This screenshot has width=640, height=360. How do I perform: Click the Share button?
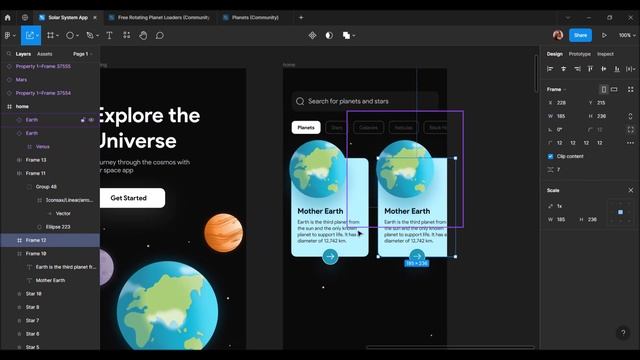tap(580, 36)
